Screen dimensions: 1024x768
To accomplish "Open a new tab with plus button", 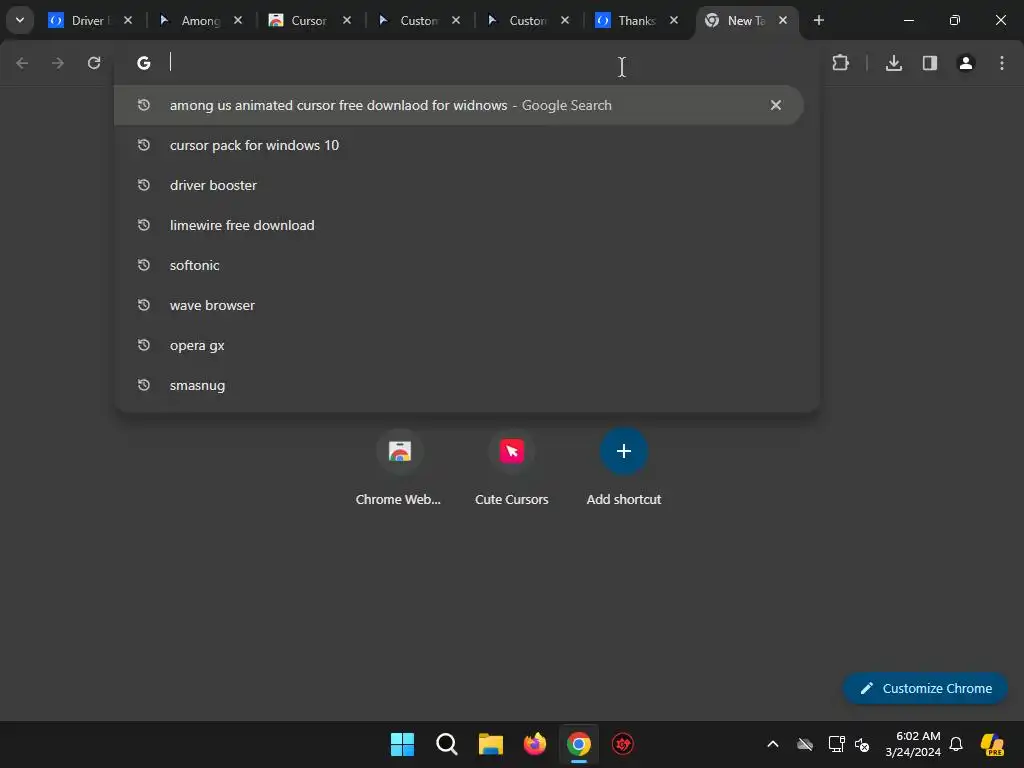I will [x=818, y=20].
